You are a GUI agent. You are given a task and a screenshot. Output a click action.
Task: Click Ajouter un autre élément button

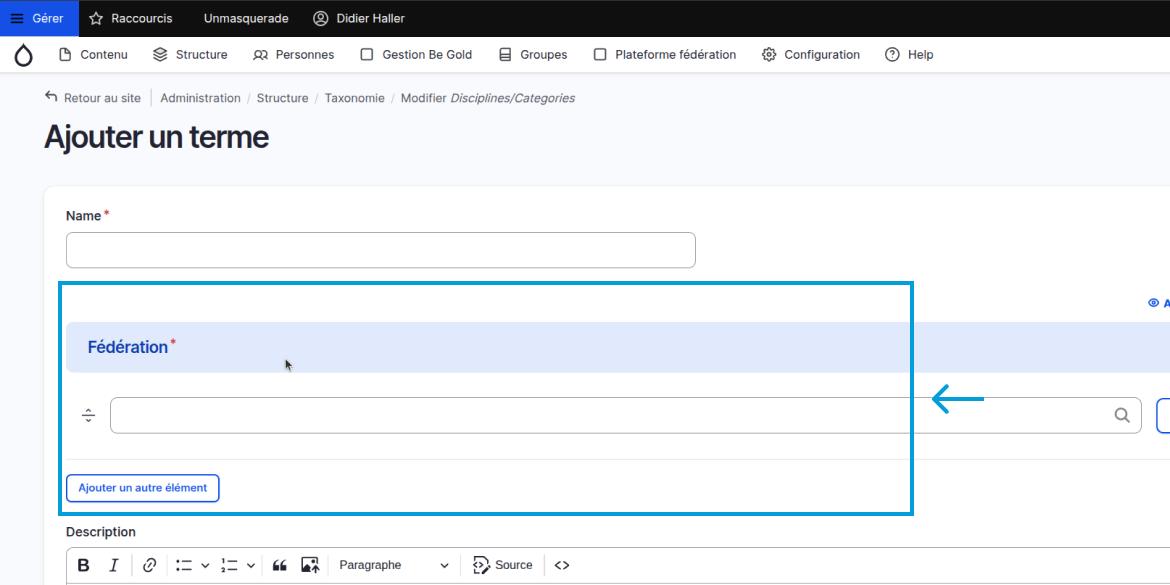[143, 488]
